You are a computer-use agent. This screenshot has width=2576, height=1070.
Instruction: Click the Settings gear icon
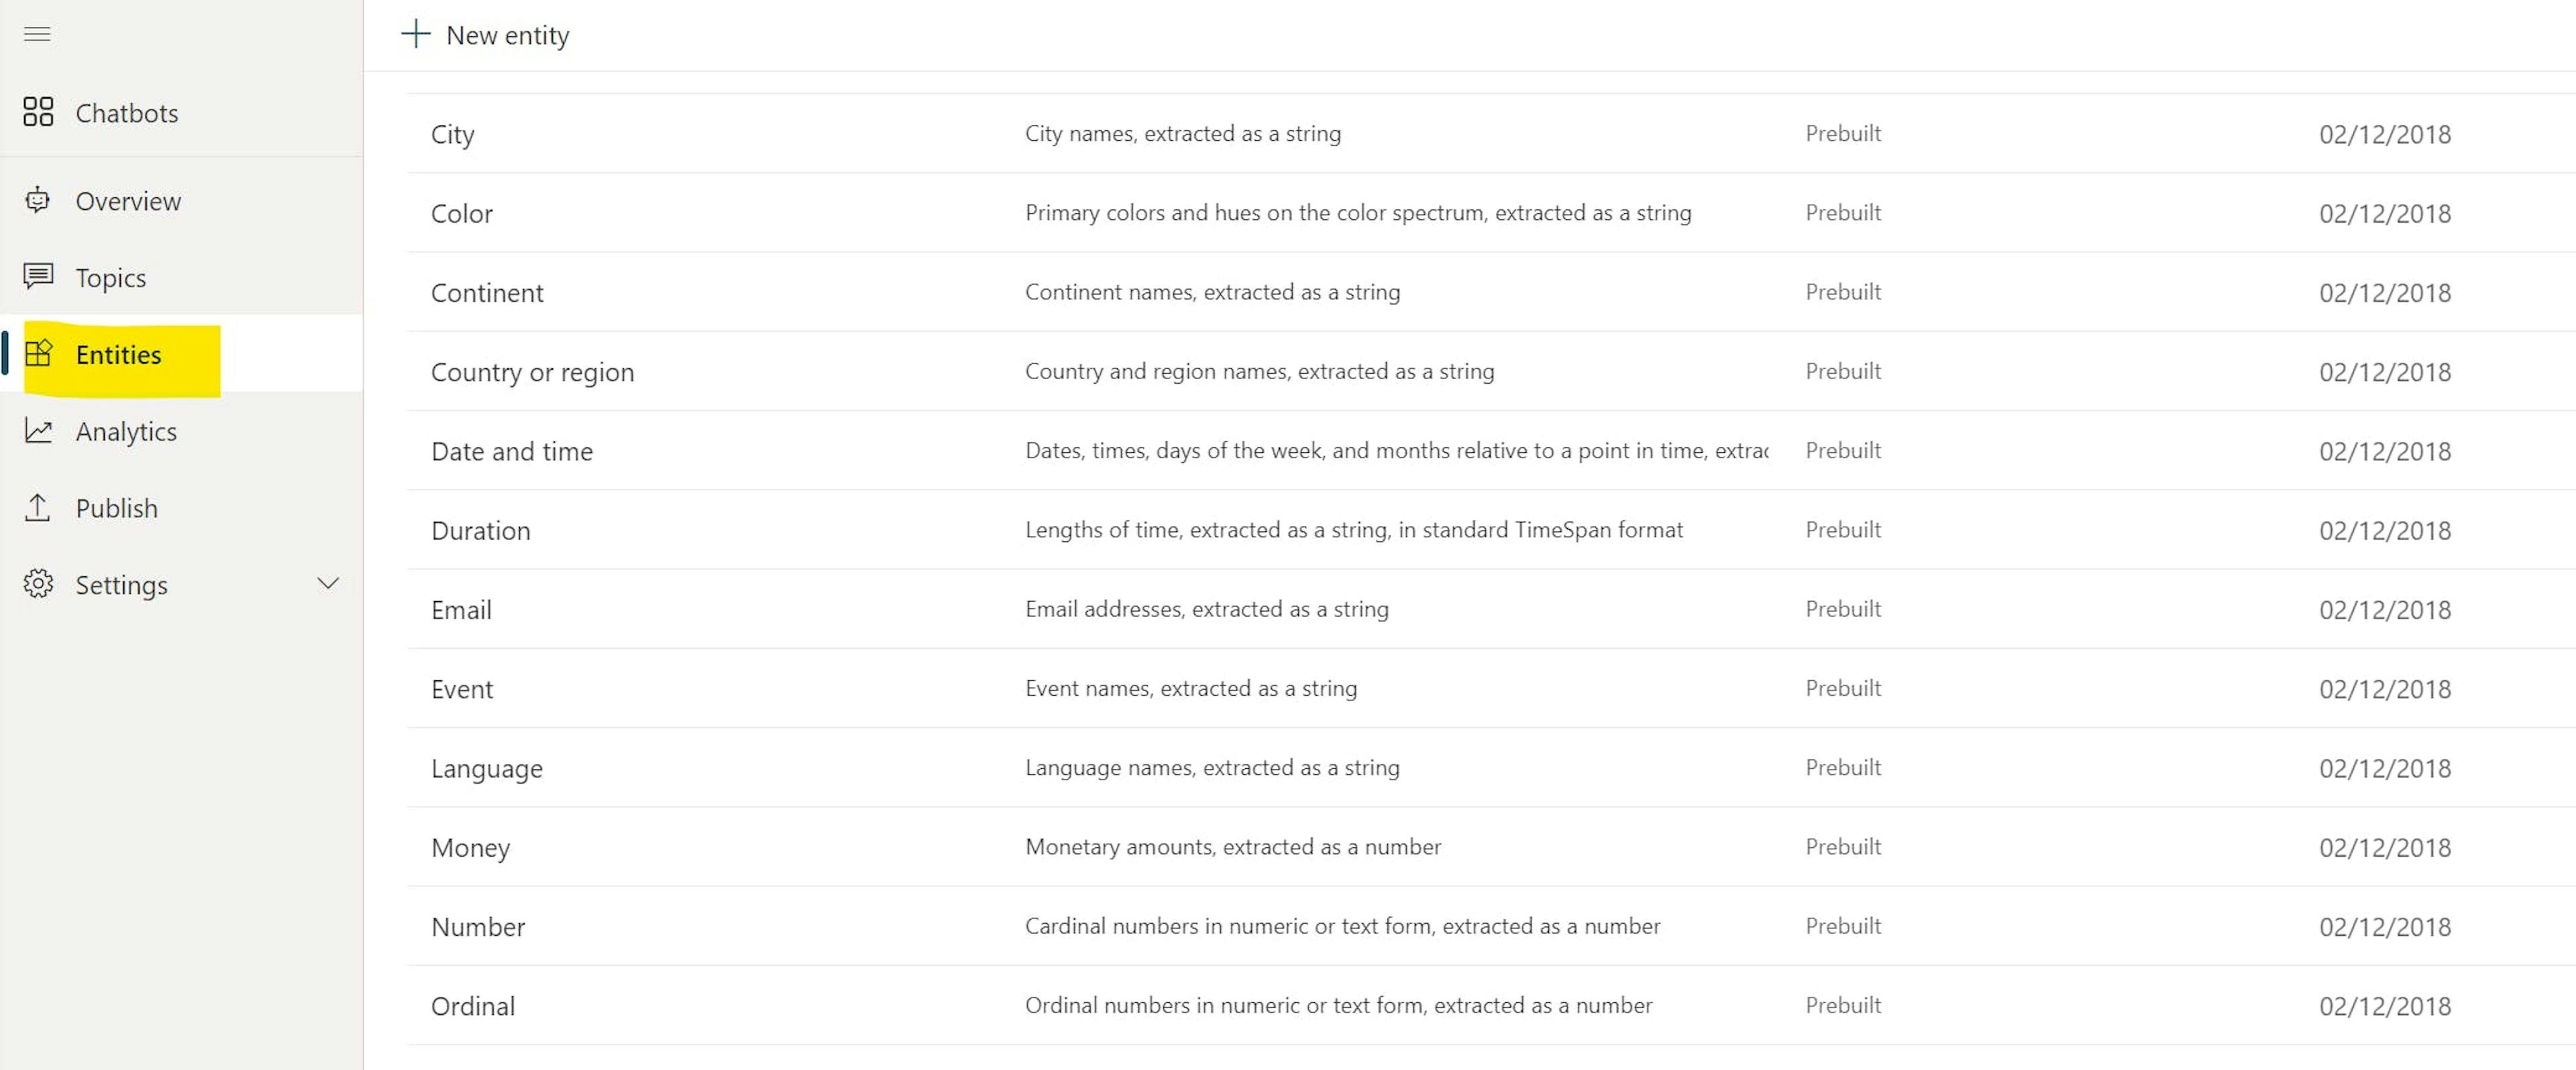(38, 584)
